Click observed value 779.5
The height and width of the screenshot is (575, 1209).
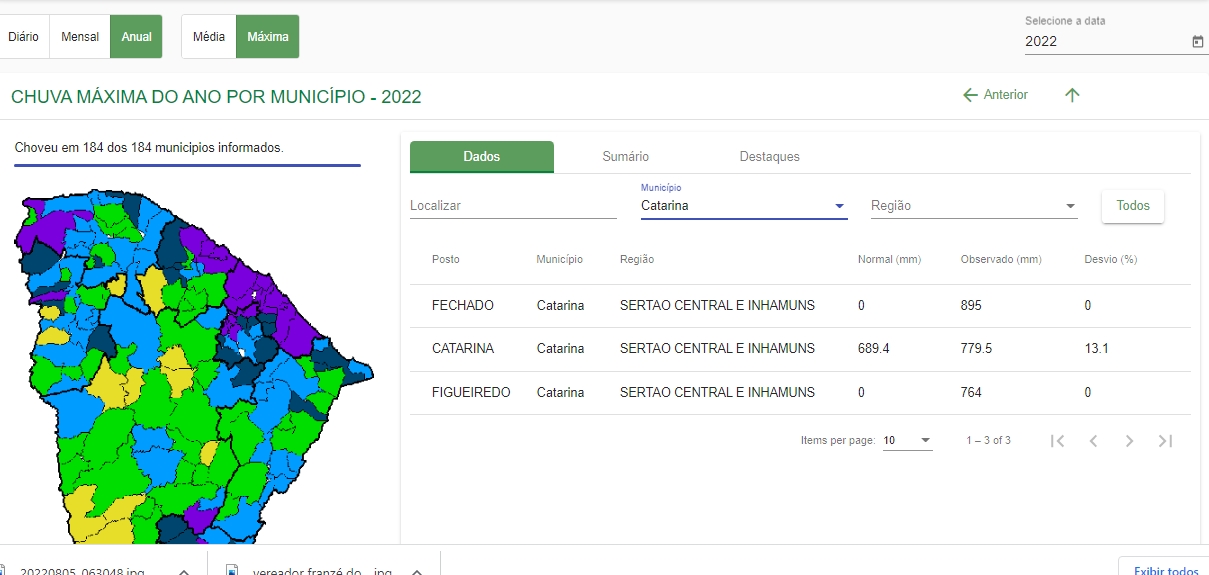[x=977, y=349]
